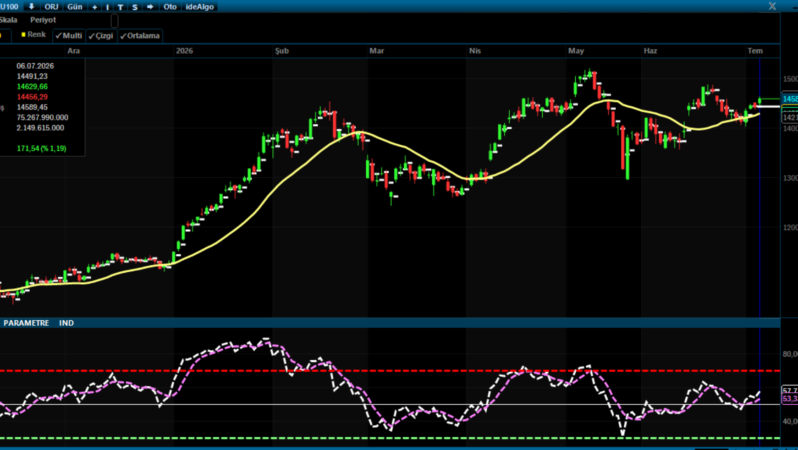Click the U100 symbol label
The height and width of the screenshot is (450, 798).
click(x=10, y=7)
